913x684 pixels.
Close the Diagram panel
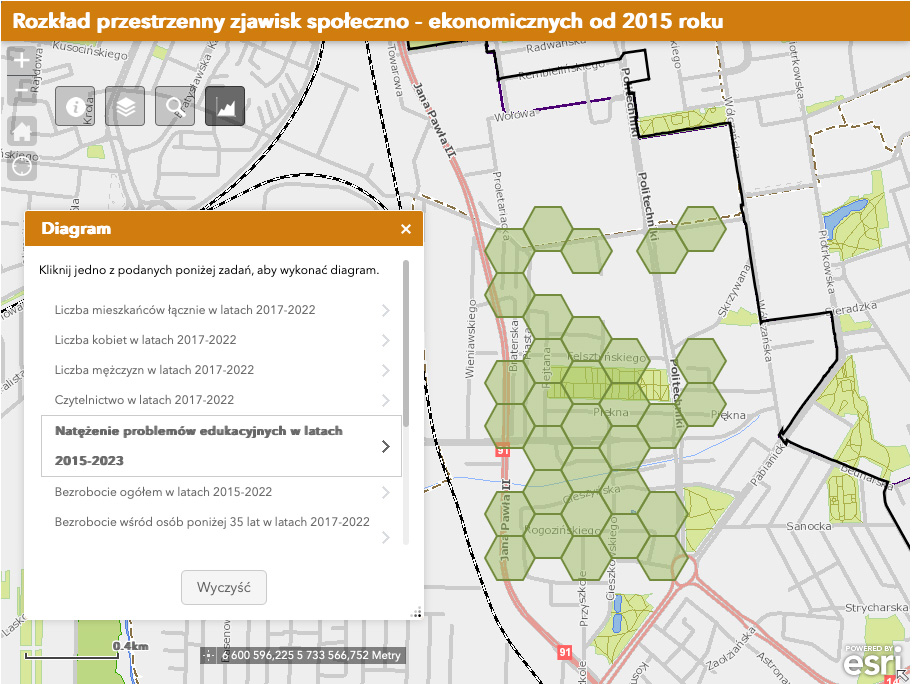(406, 229)
